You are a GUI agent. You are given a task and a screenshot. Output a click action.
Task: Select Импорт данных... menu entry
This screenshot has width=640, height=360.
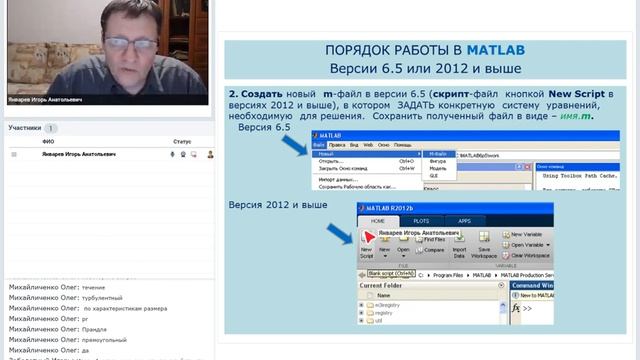tap(367, 180)
